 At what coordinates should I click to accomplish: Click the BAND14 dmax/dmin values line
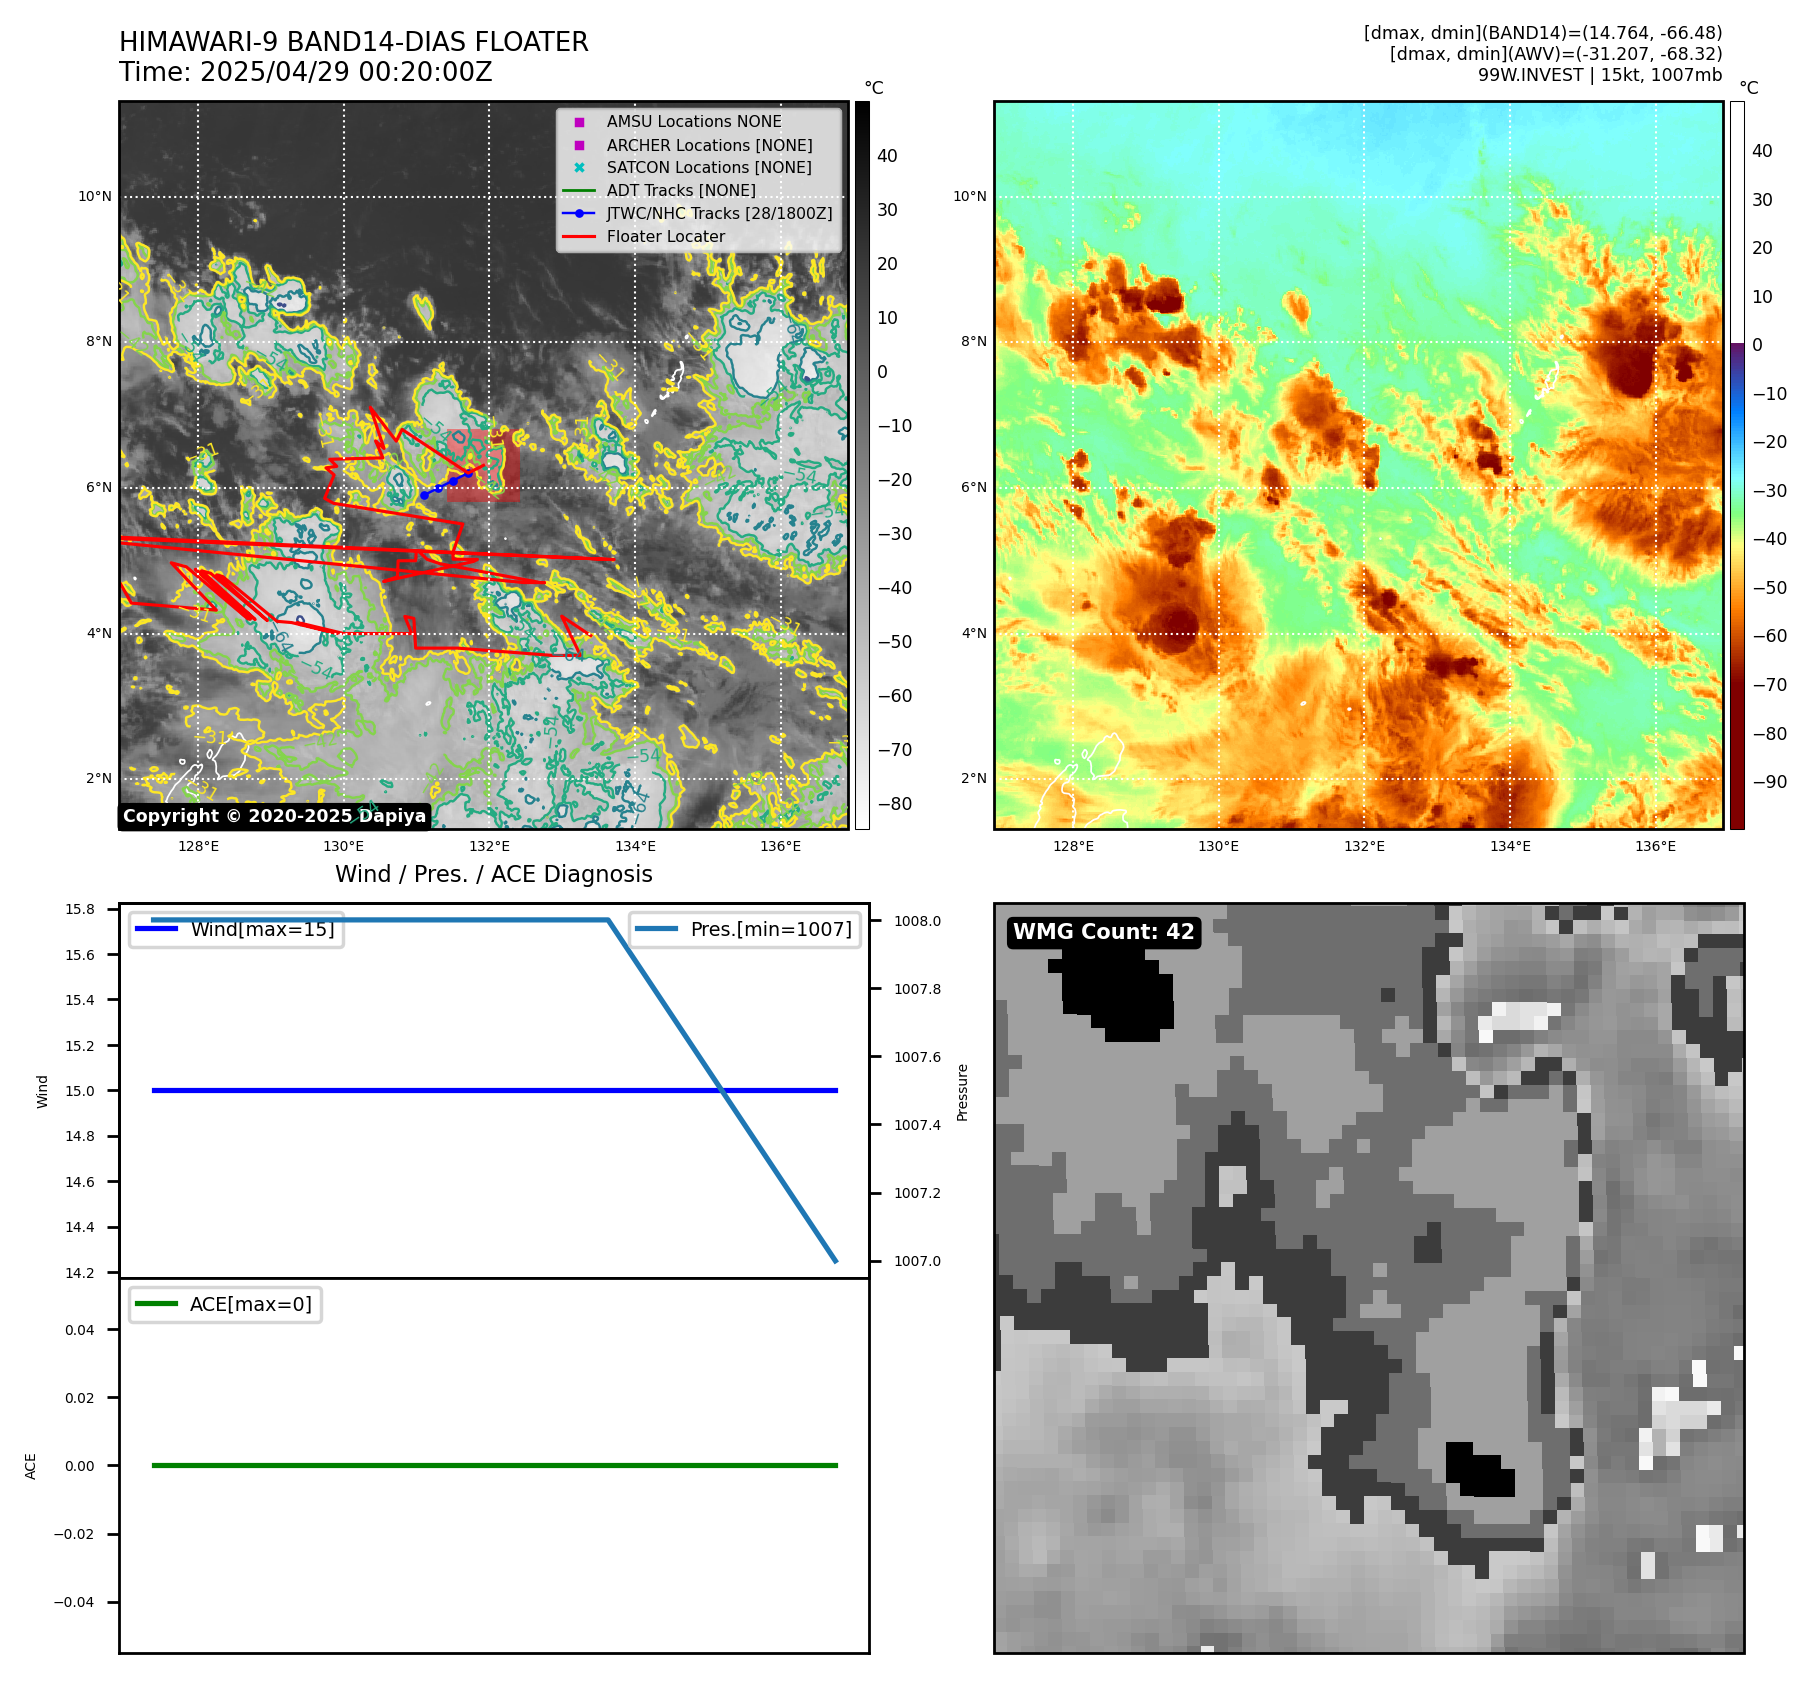1543,33
